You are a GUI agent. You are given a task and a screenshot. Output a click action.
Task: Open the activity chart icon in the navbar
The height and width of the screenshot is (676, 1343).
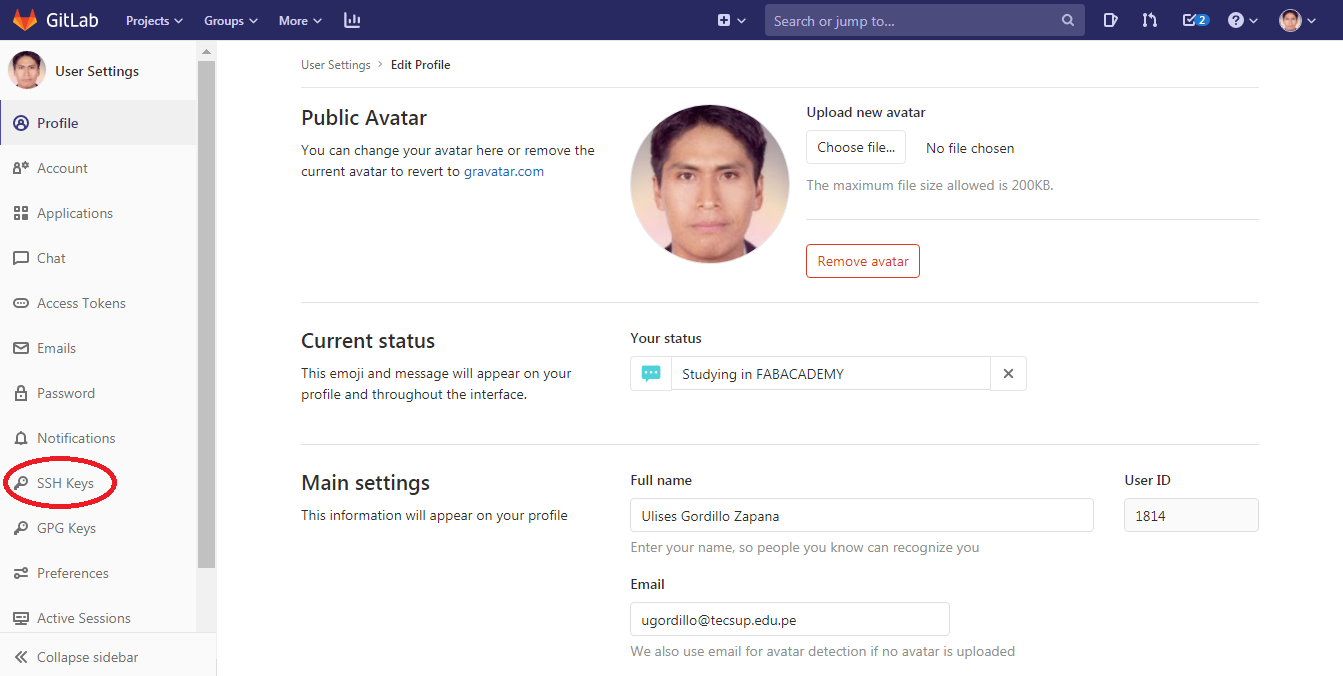[351, 20]
